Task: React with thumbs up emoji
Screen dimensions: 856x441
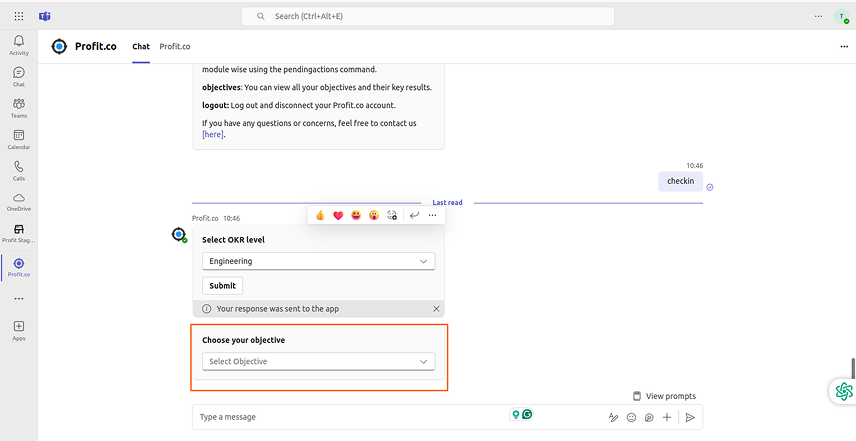Action: coord(320,216)
